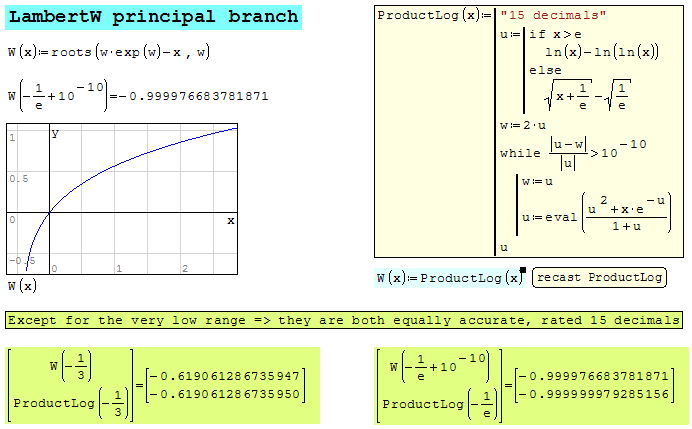
Task: Click the -0.999999979285156 result value
Action: 598,395
